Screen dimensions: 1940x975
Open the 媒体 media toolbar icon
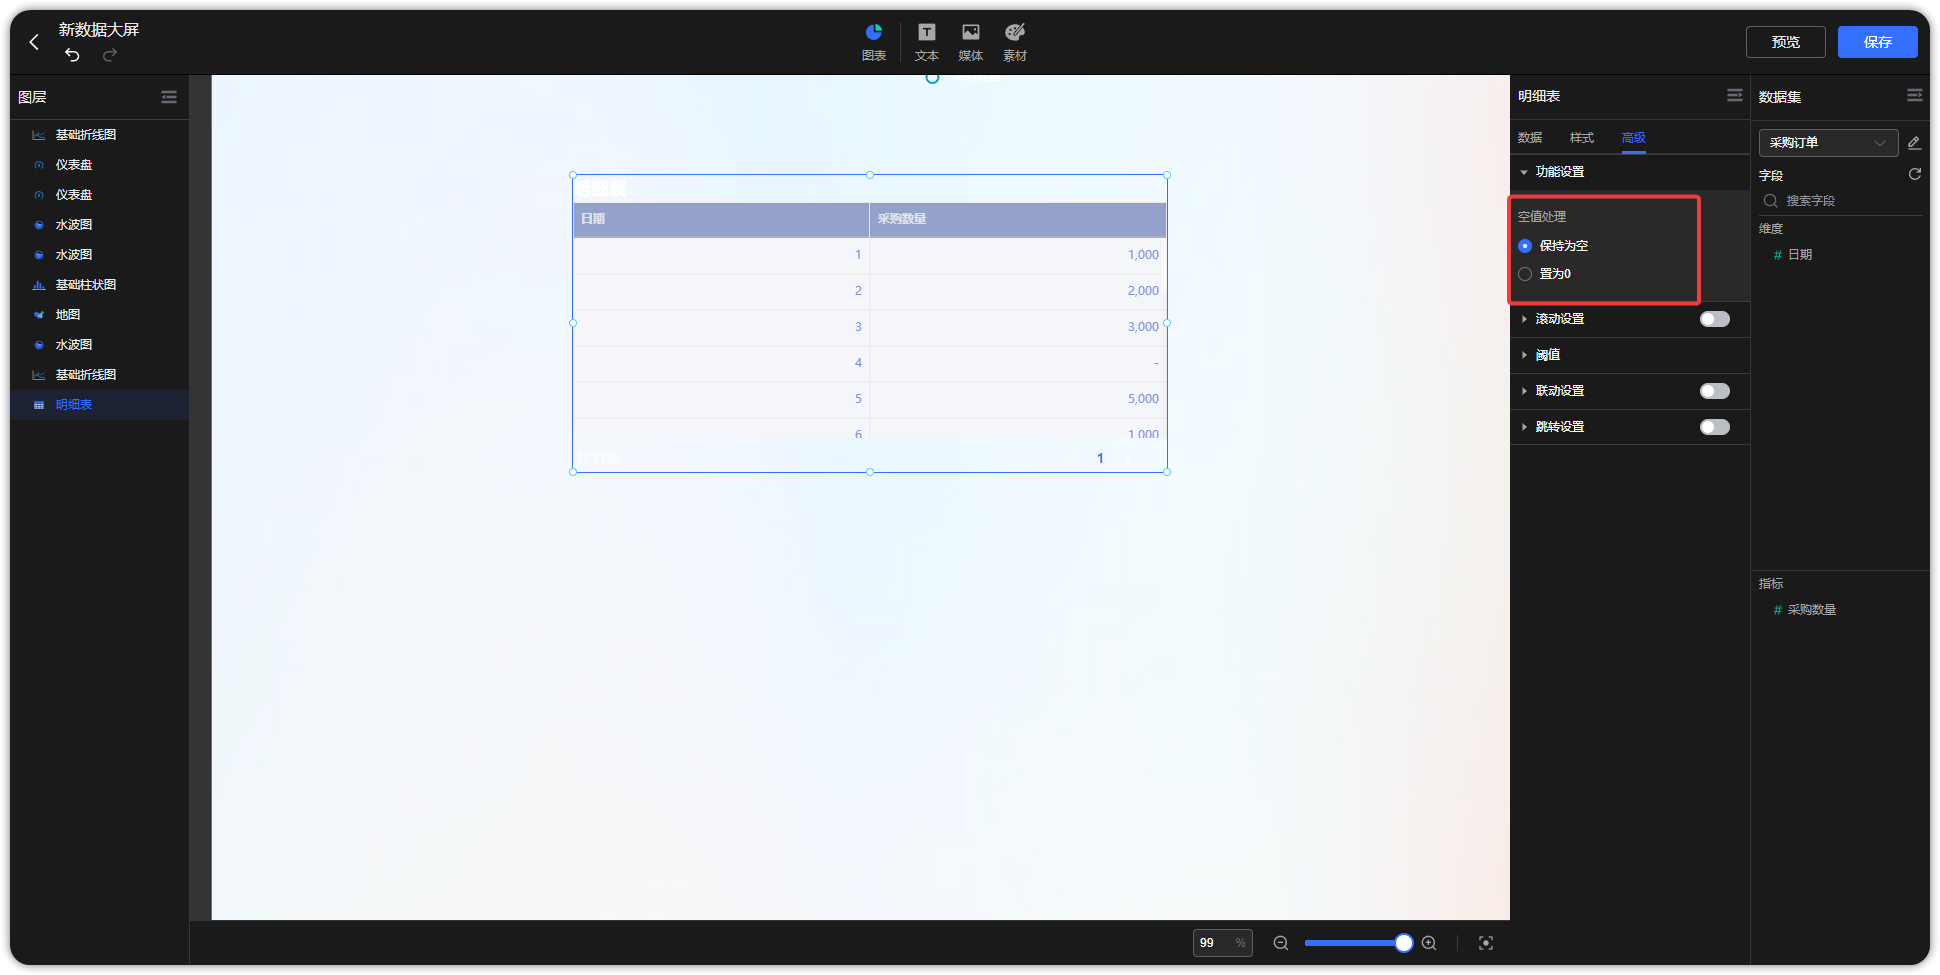[971, 42]
